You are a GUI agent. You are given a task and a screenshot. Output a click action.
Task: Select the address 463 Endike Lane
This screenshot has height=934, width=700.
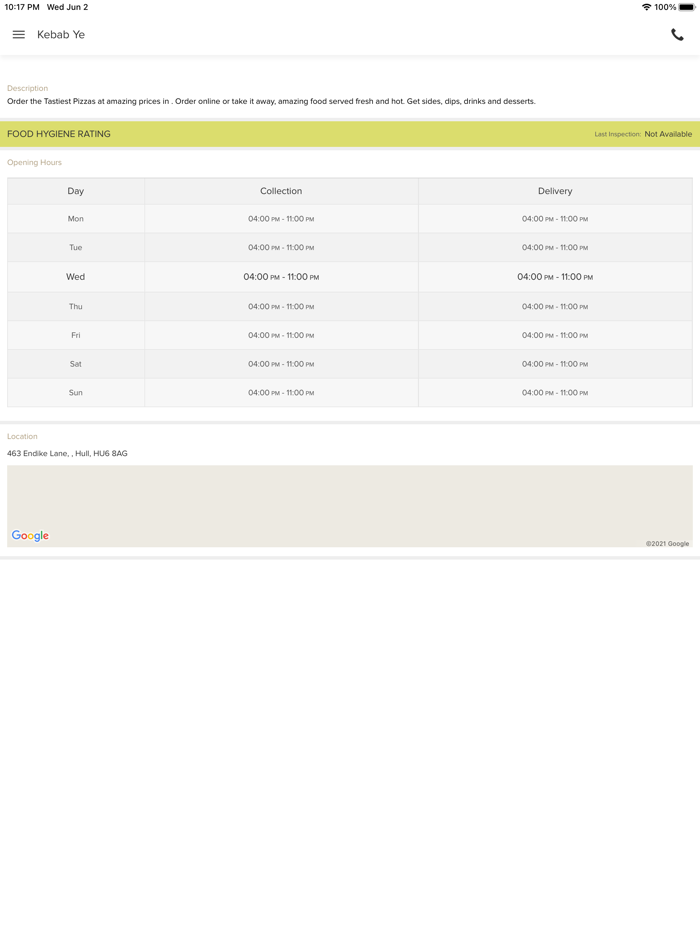[67, 453]
